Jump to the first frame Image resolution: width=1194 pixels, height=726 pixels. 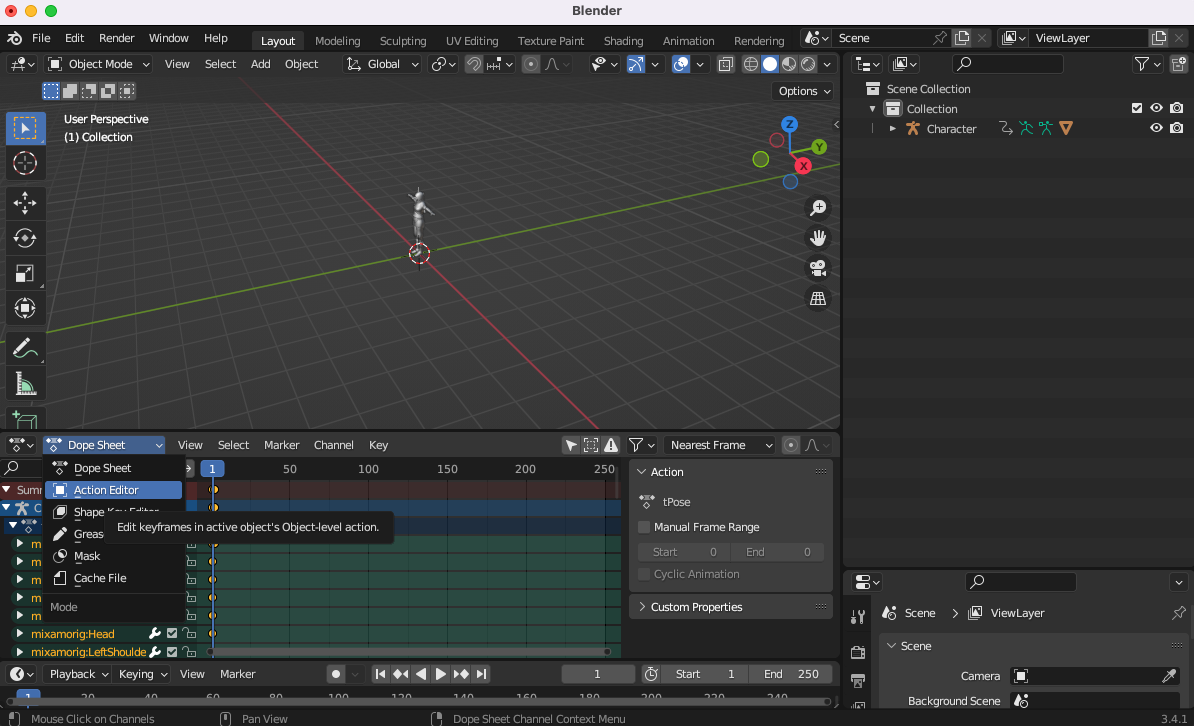point(380,674)
